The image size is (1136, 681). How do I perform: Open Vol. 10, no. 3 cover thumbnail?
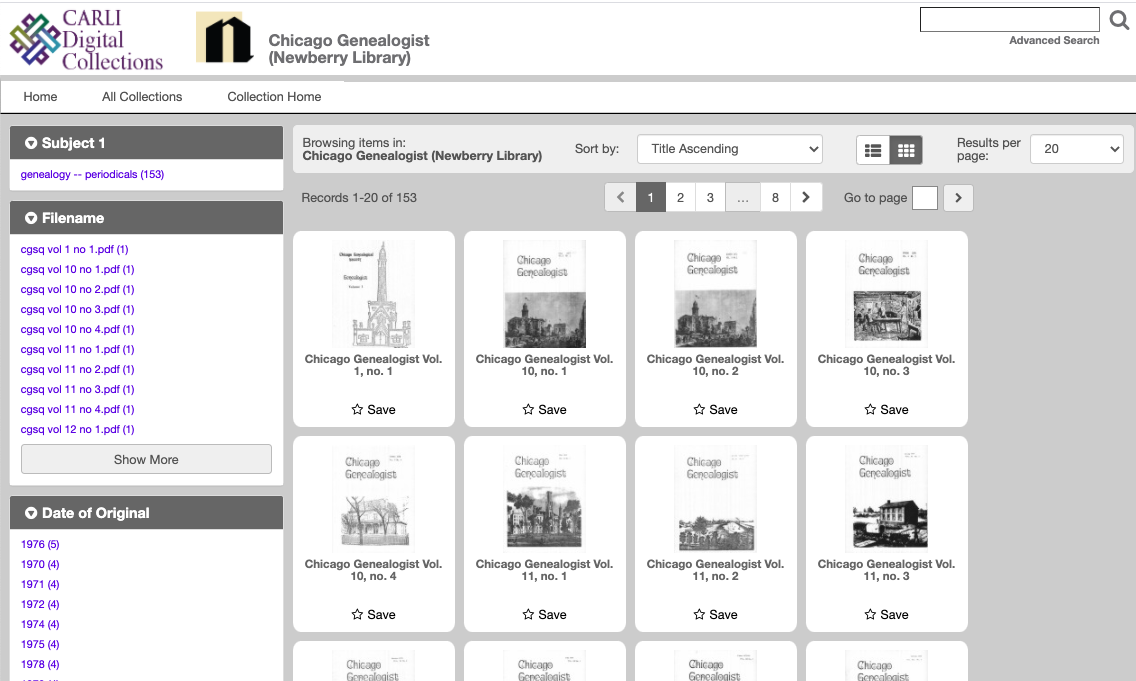click(x=887, y=293)
